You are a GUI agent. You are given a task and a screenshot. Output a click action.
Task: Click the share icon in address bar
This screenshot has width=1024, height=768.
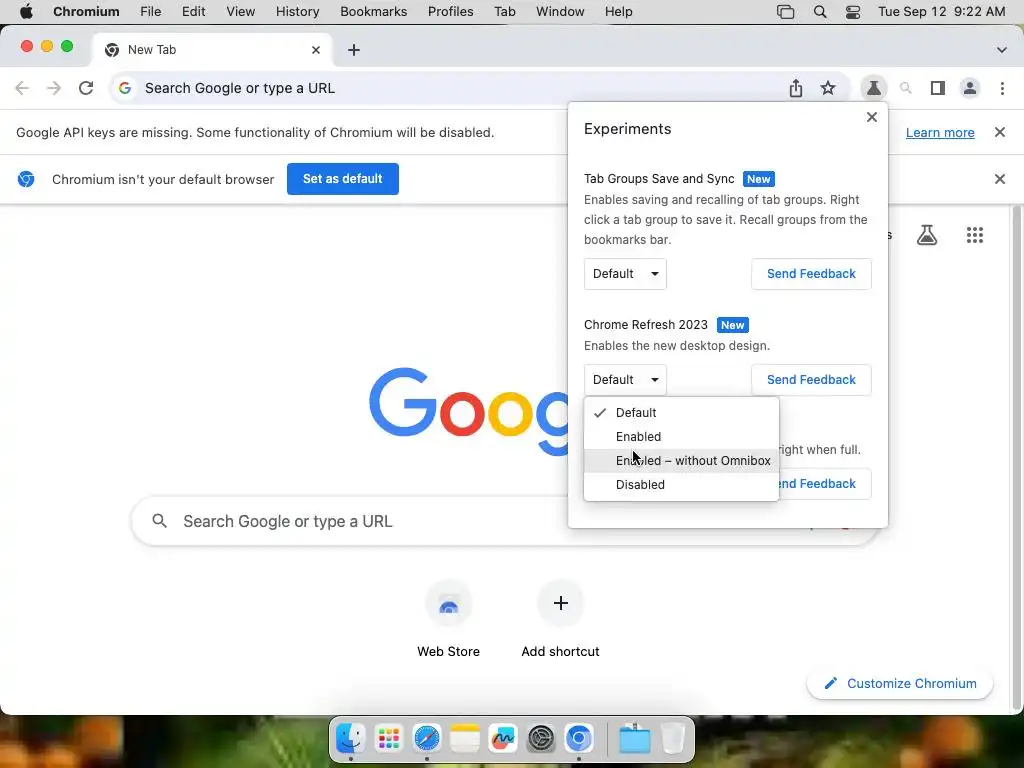(795, 88)
